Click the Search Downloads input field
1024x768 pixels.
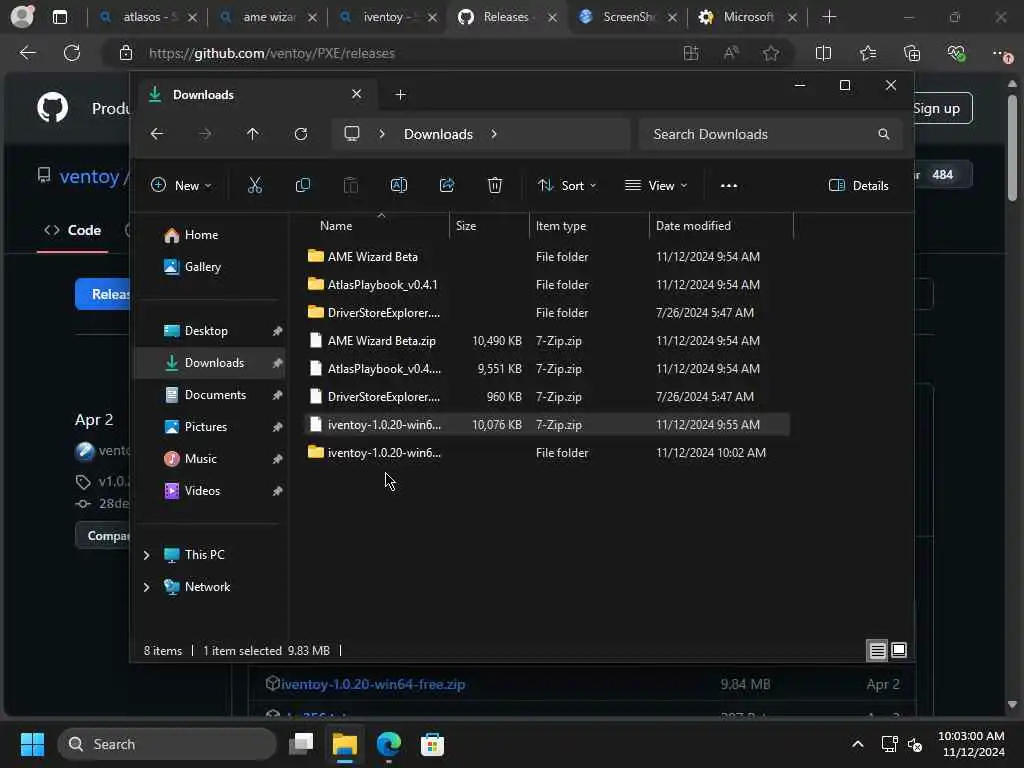click(771, 134)
